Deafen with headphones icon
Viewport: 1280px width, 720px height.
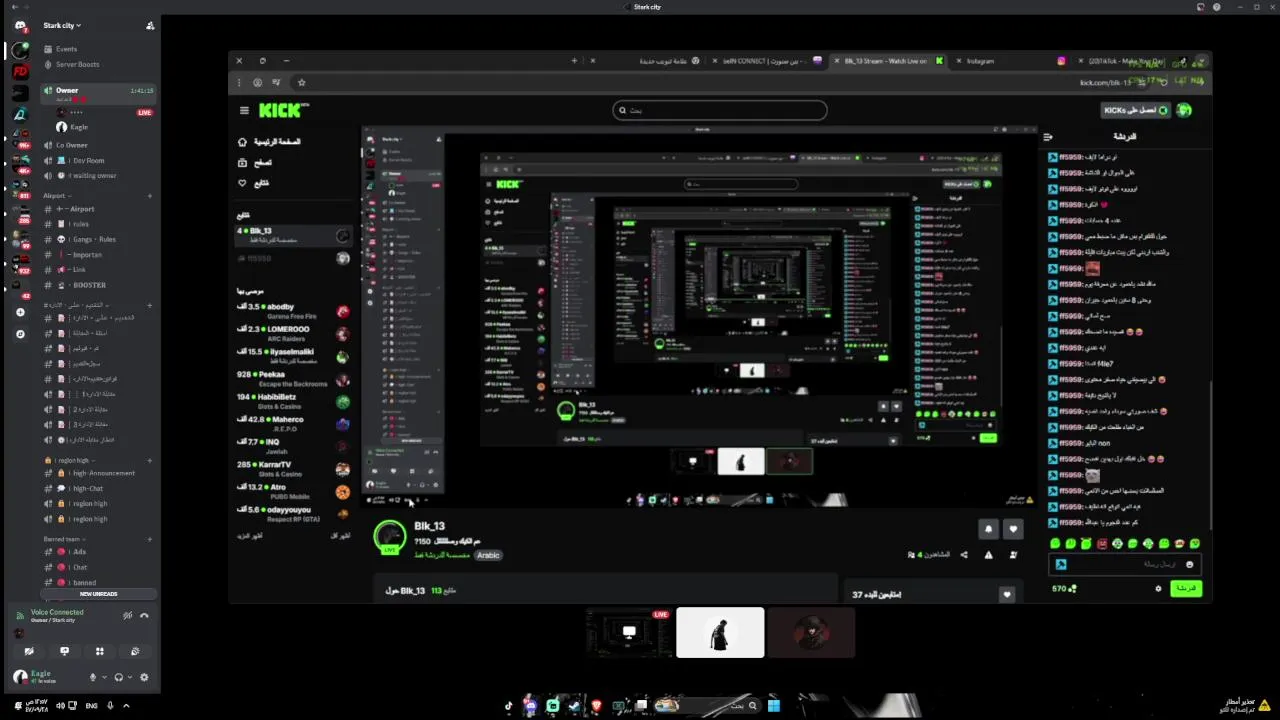coord(119,677)
